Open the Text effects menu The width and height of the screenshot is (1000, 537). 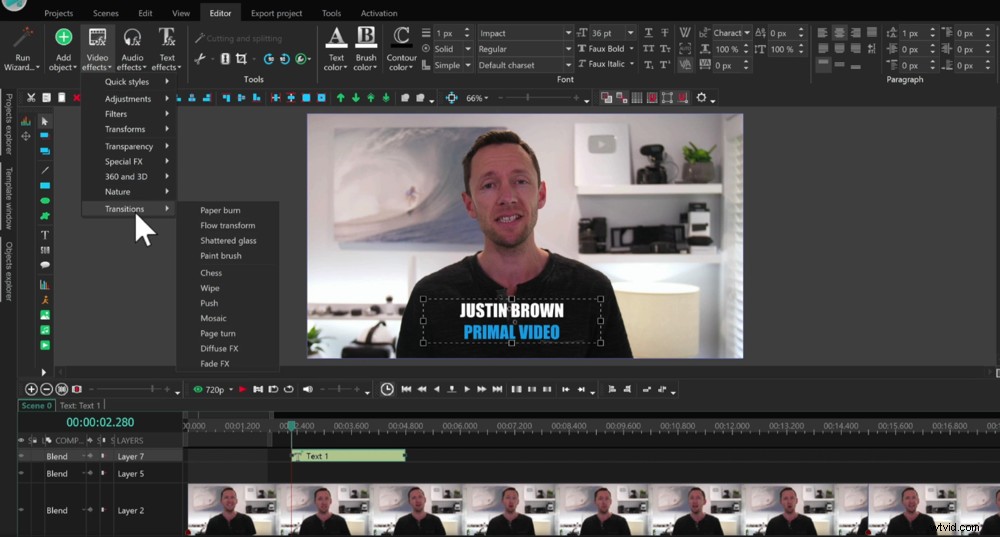pos(166,50)
